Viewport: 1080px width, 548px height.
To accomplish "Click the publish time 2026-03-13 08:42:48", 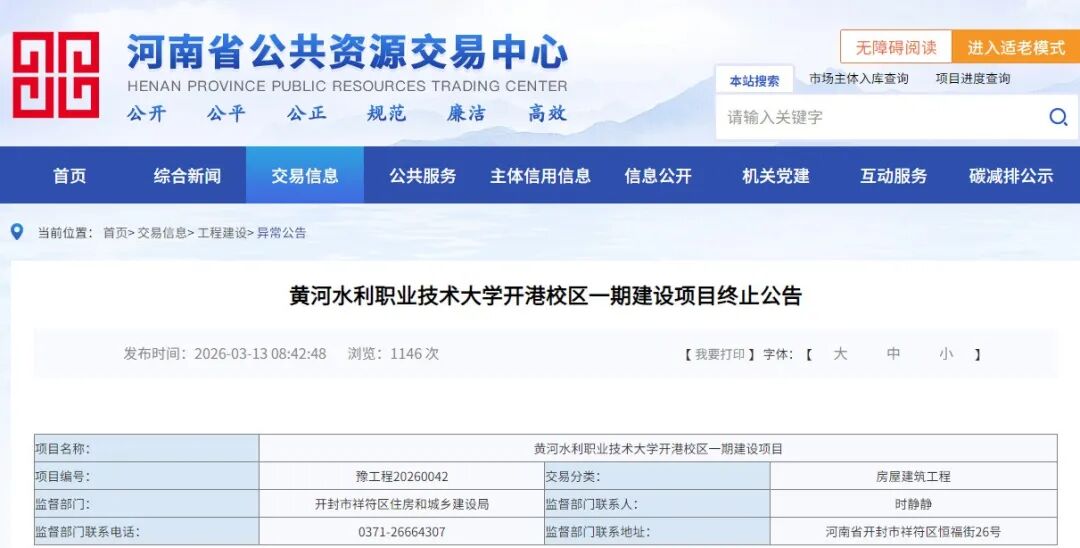I will coord(260,354).
